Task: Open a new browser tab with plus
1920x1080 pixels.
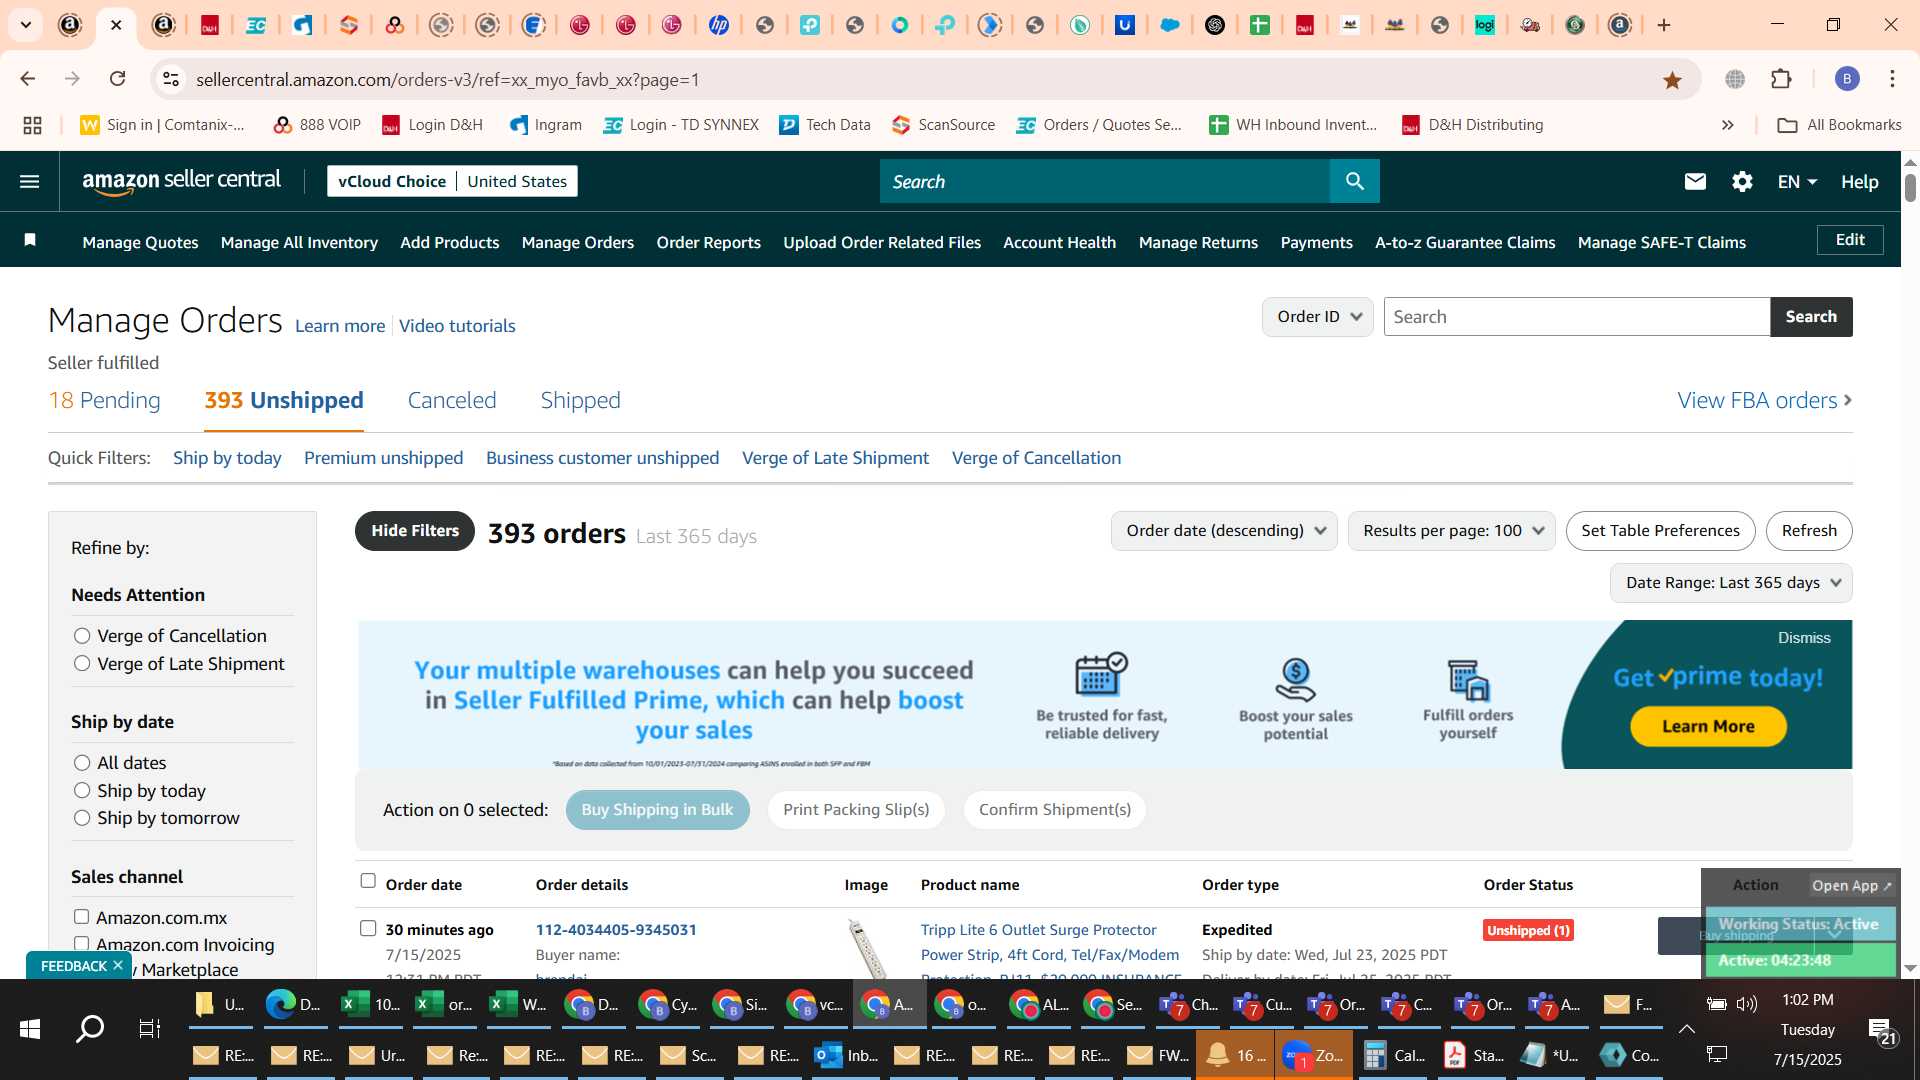Action: [1664, 25]
